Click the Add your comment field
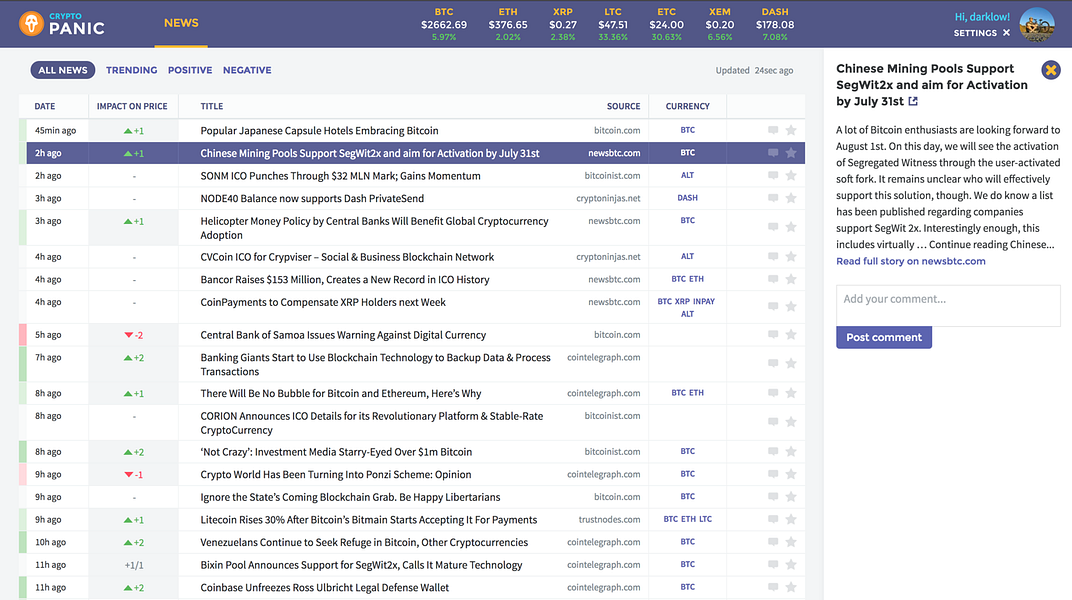 [x=948, y=305]
